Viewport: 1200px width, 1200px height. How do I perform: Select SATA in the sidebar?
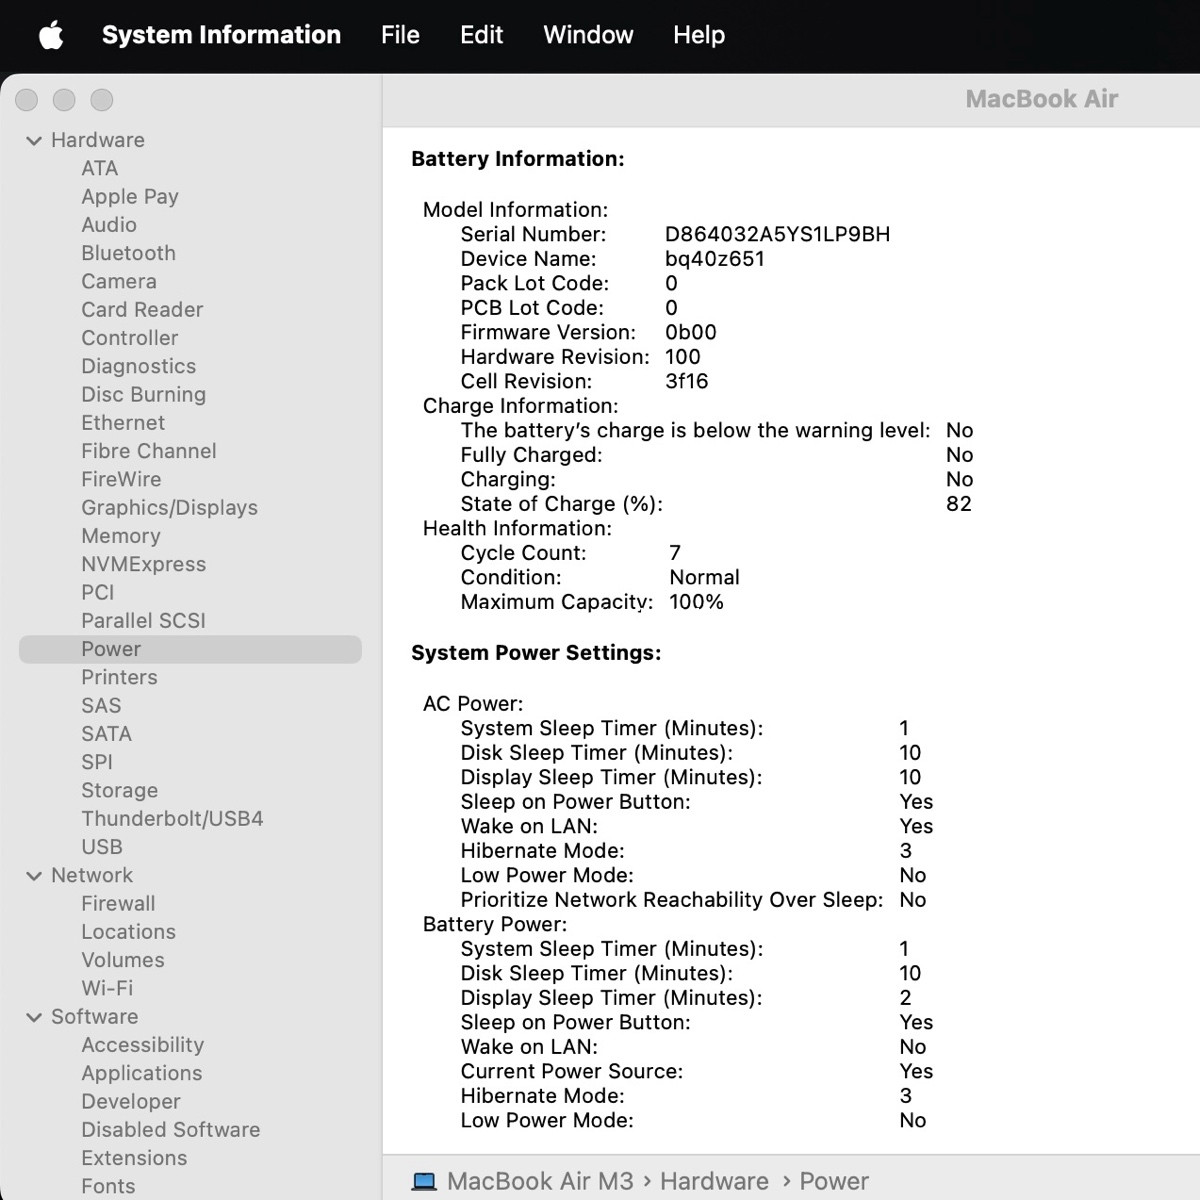pos(107,734)
